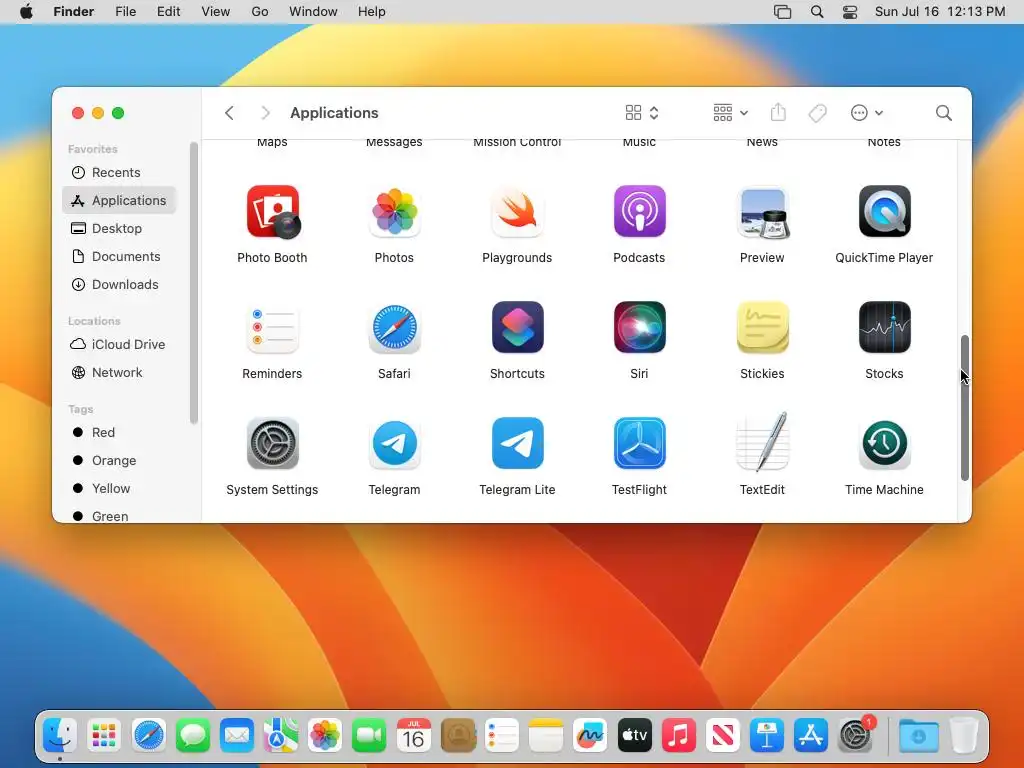Screen dimensions: 1024x768
Task: Open Freeform from the Dock
Action: pyautogui.click(x=590, y=736)
